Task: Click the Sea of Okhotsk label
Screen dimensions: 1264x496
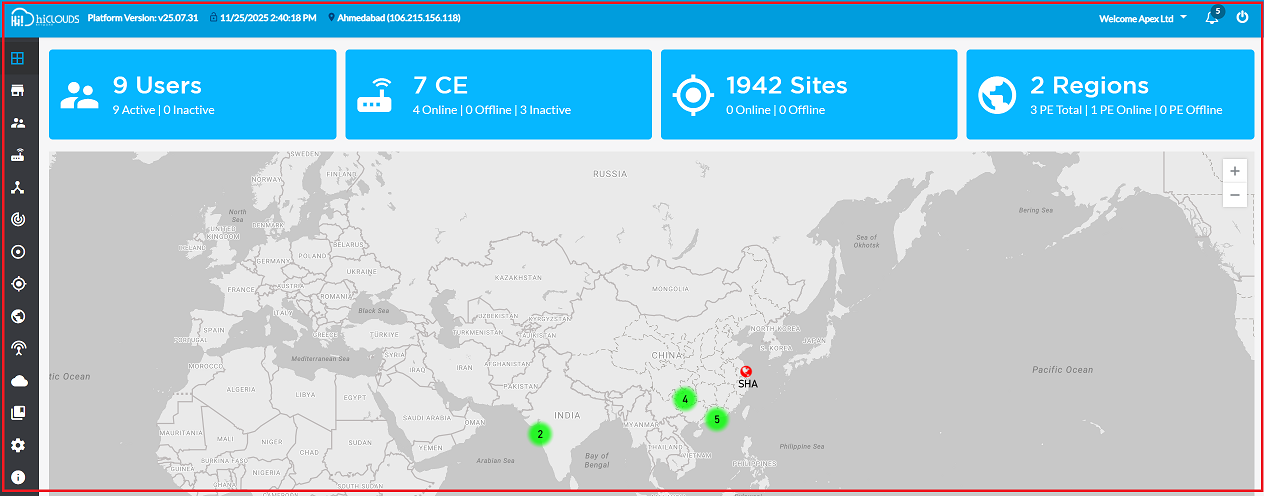Action: pyautogui.click(x=867, y=241)
